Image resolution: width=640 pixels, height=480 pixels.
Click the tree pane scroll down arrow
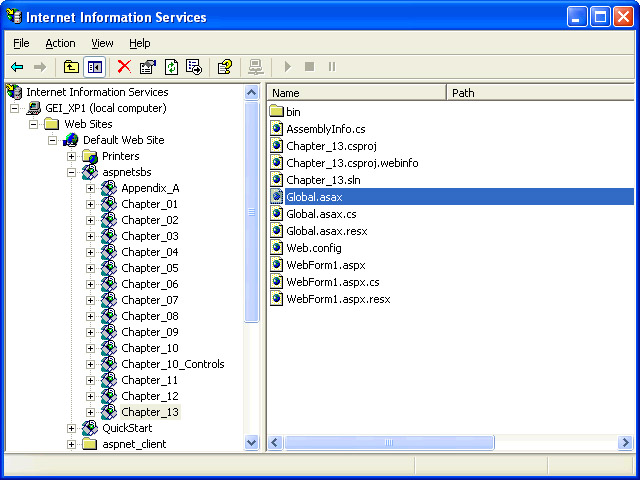click(x=252, y=442)
